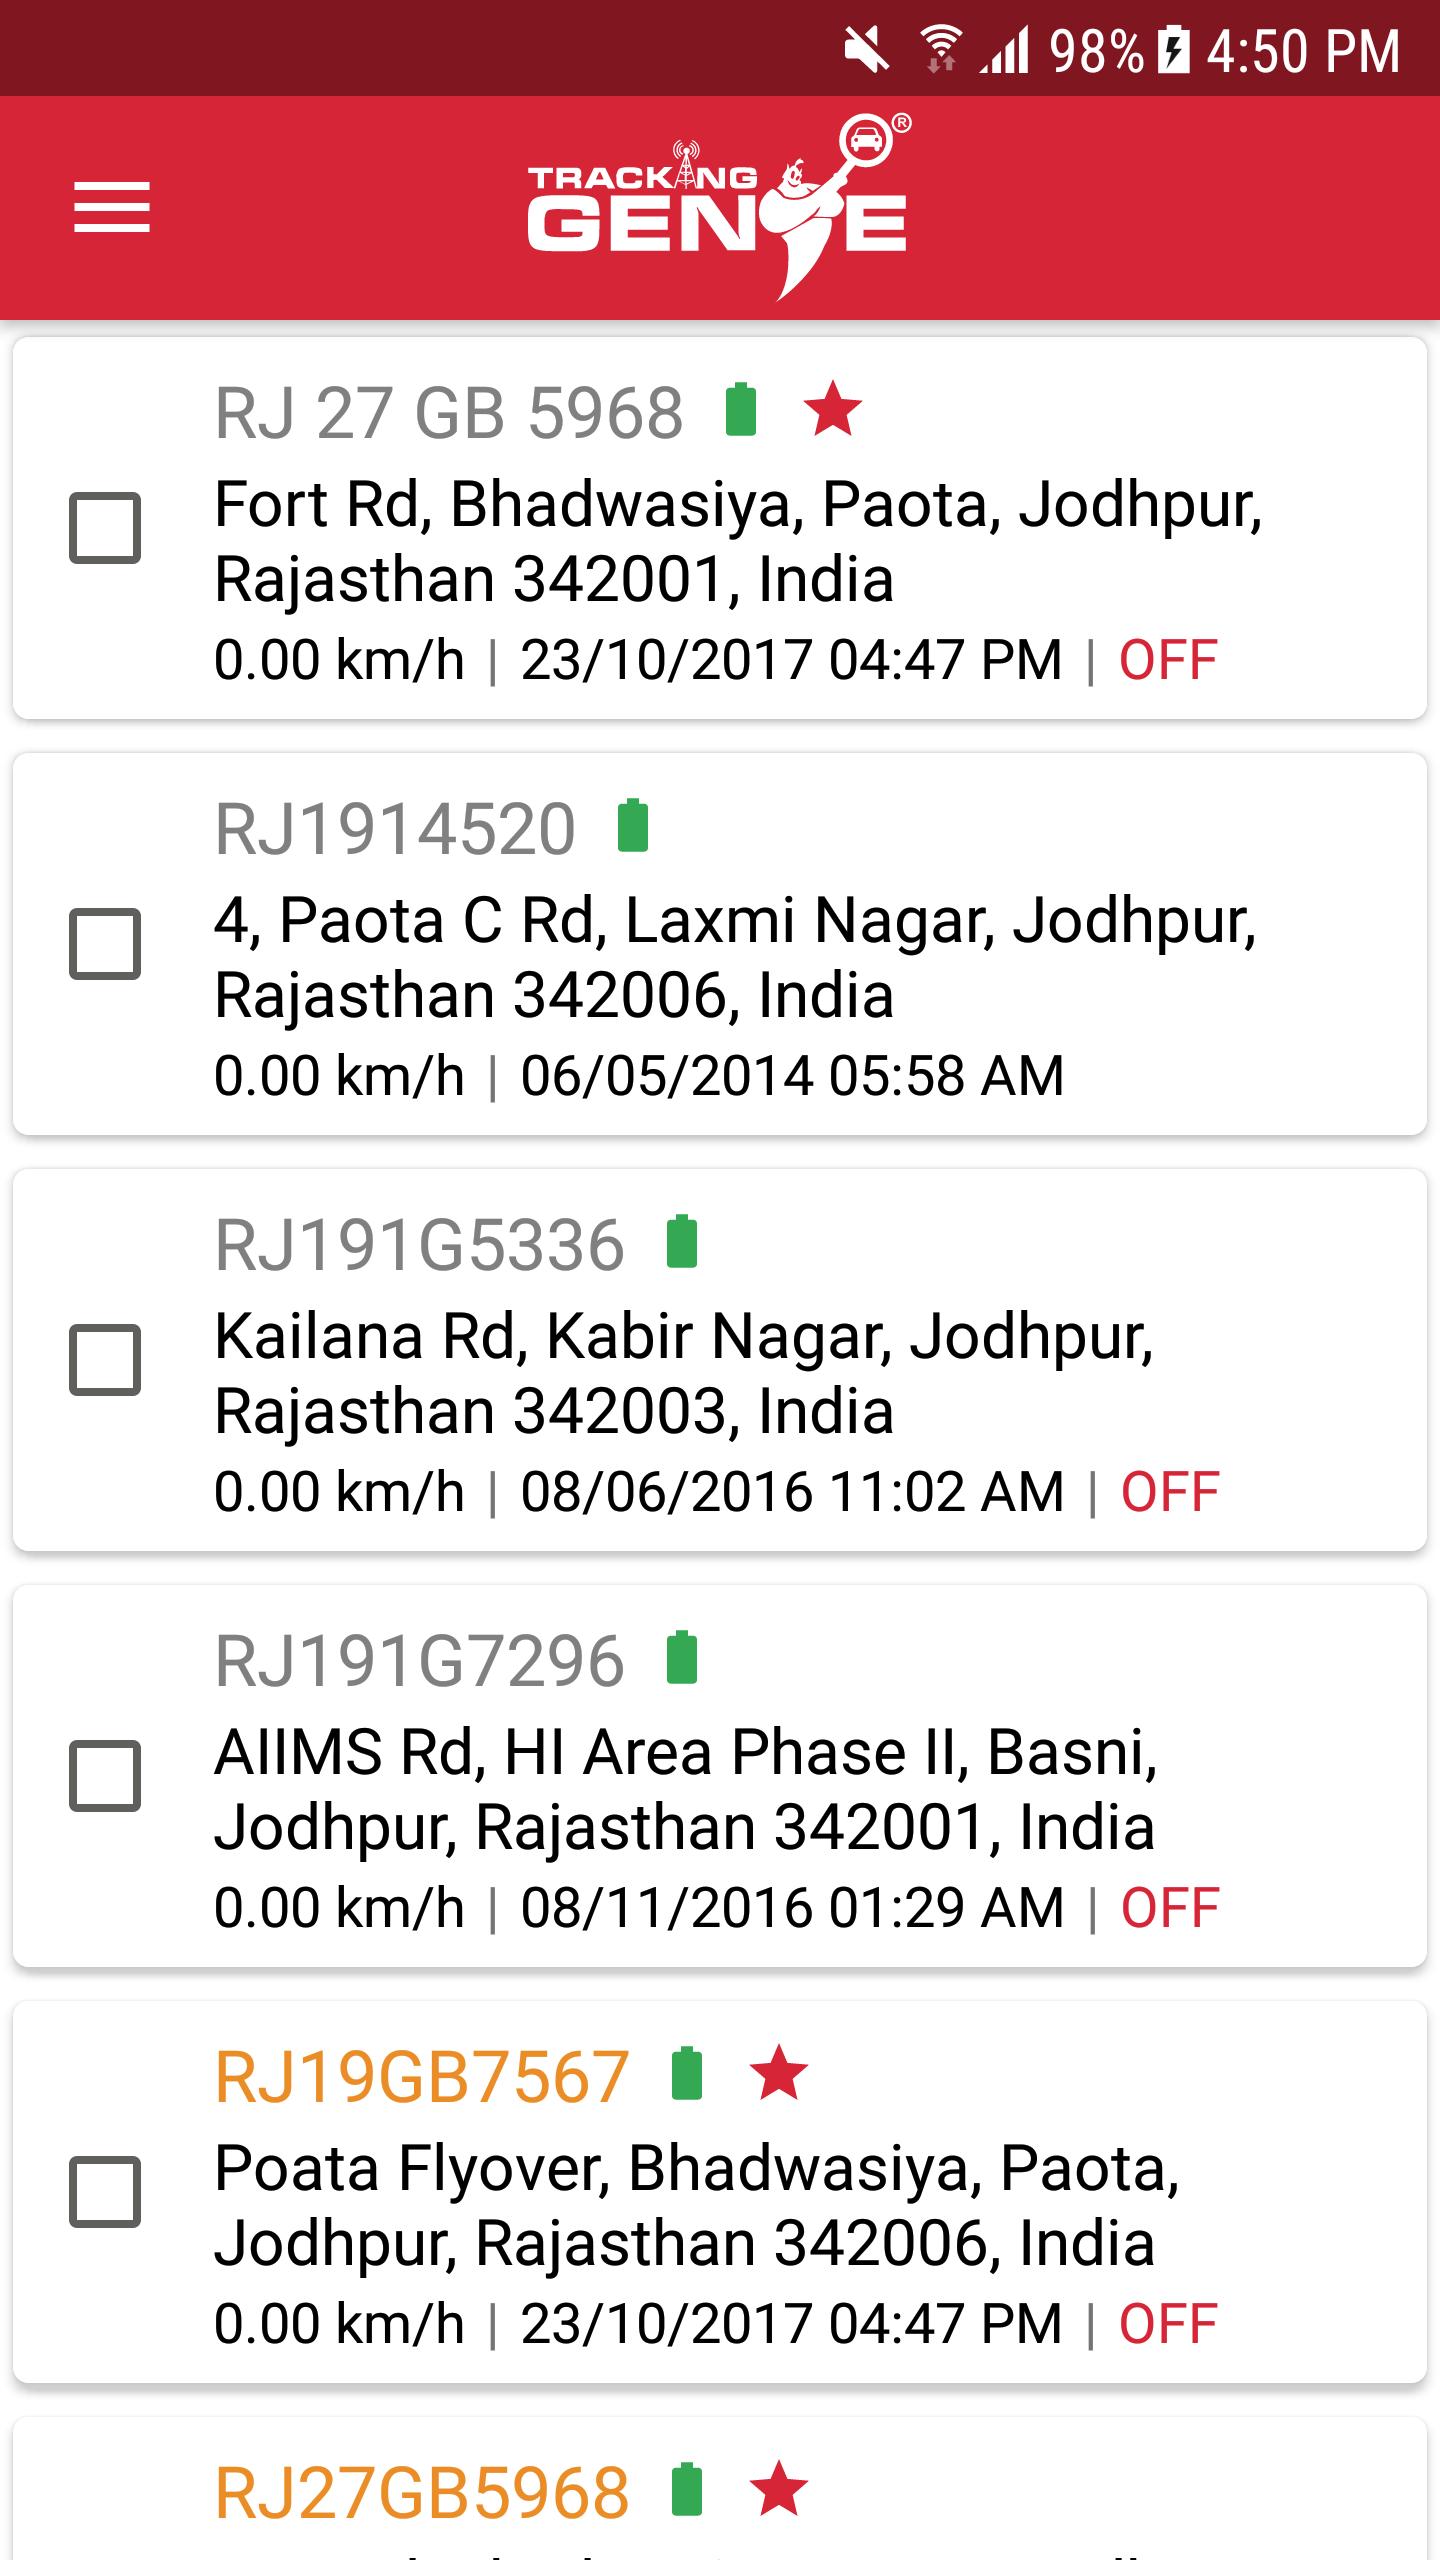The width and height of the screenshot is (1440, 2560).
Task: Tap the red star beside RJ27GB5968
Action: pos(779,2489)
